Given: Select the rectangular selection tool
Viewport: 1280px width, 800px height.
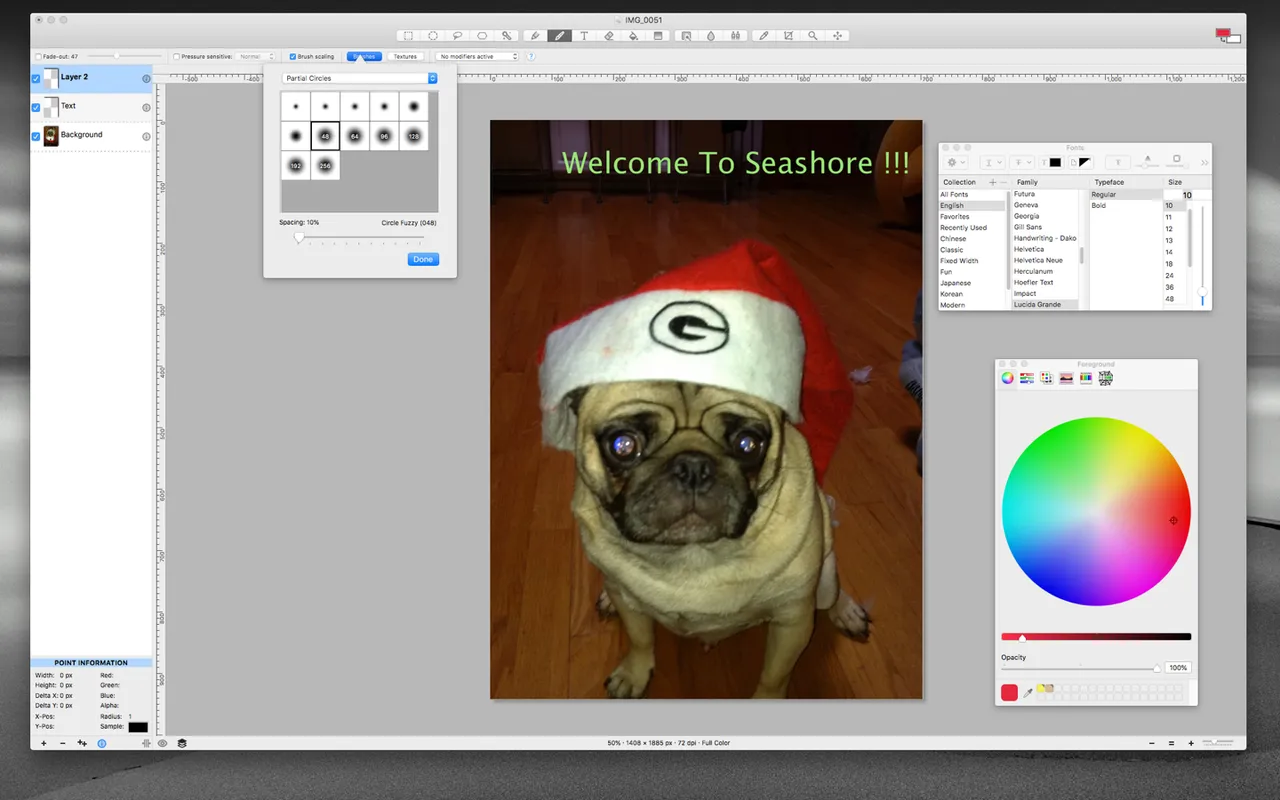Looking at the screenshot, I should (408, 36).
